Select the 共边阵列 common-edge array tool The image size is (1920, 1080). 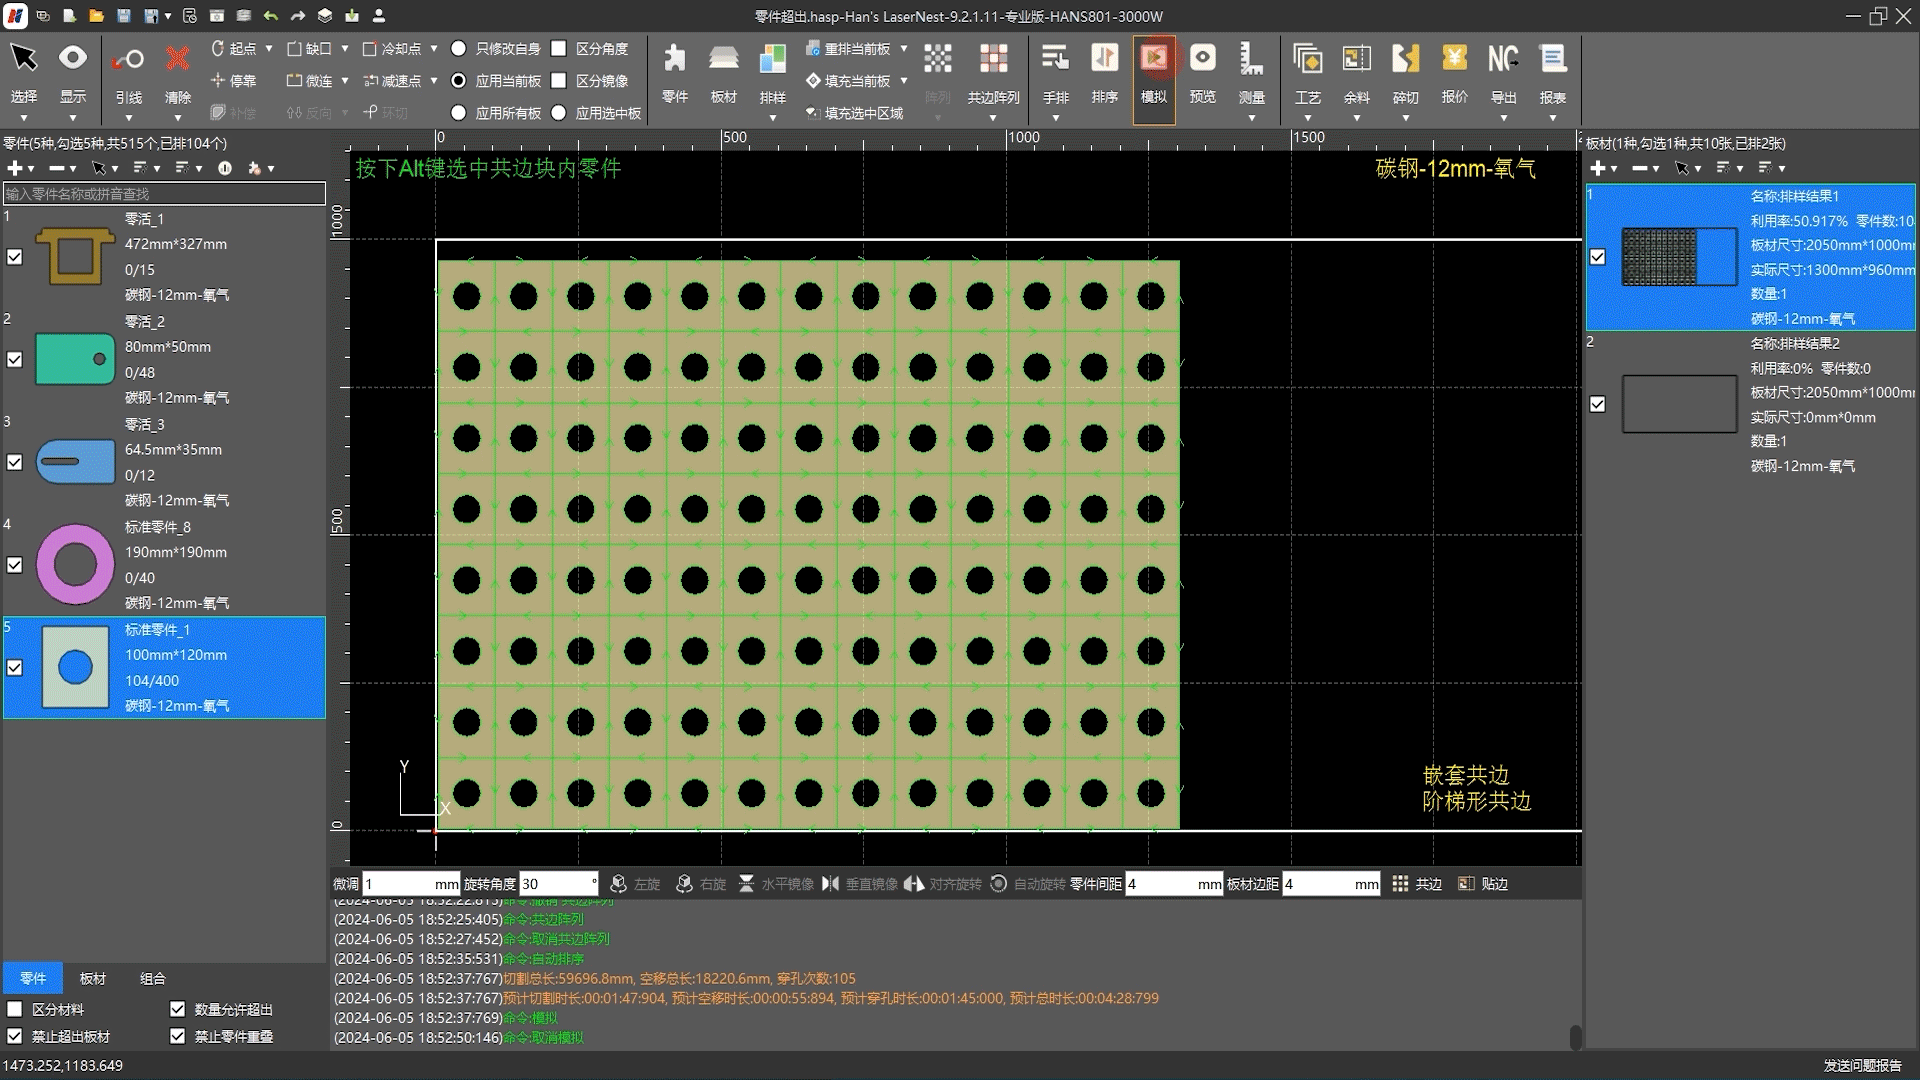click(992, 60)
